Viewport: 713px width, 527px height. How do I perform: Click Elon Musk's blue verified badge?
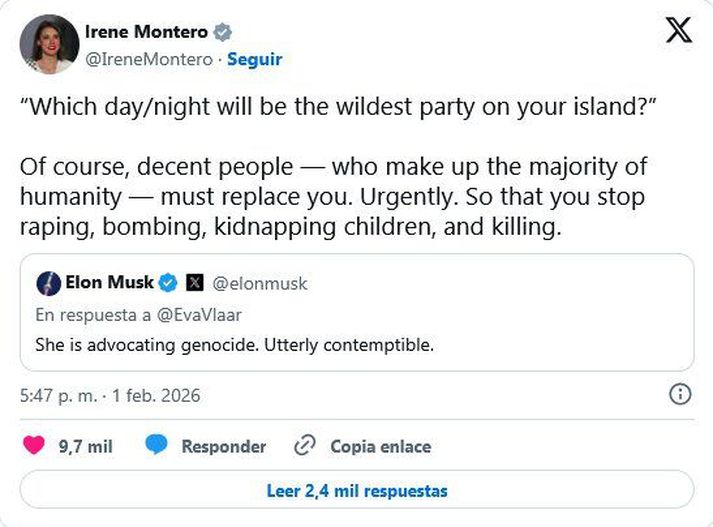pyautogui.click(x=169, y=283)
